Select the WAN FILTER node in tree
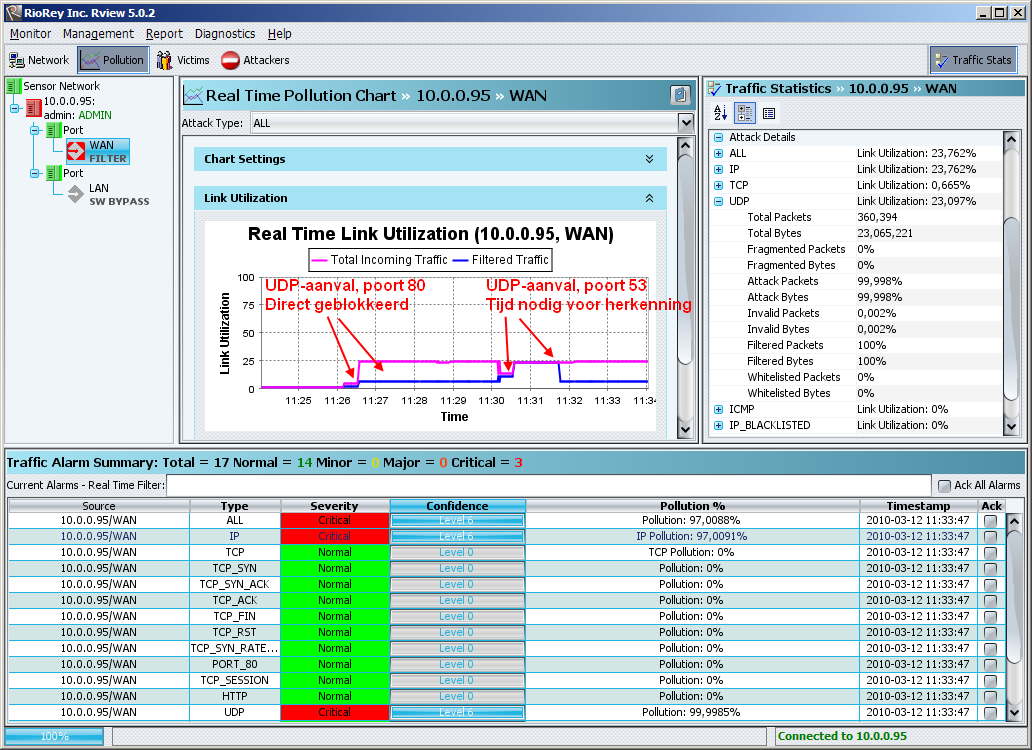Viewport: 1032px width, 750px height. click(97, 151)
